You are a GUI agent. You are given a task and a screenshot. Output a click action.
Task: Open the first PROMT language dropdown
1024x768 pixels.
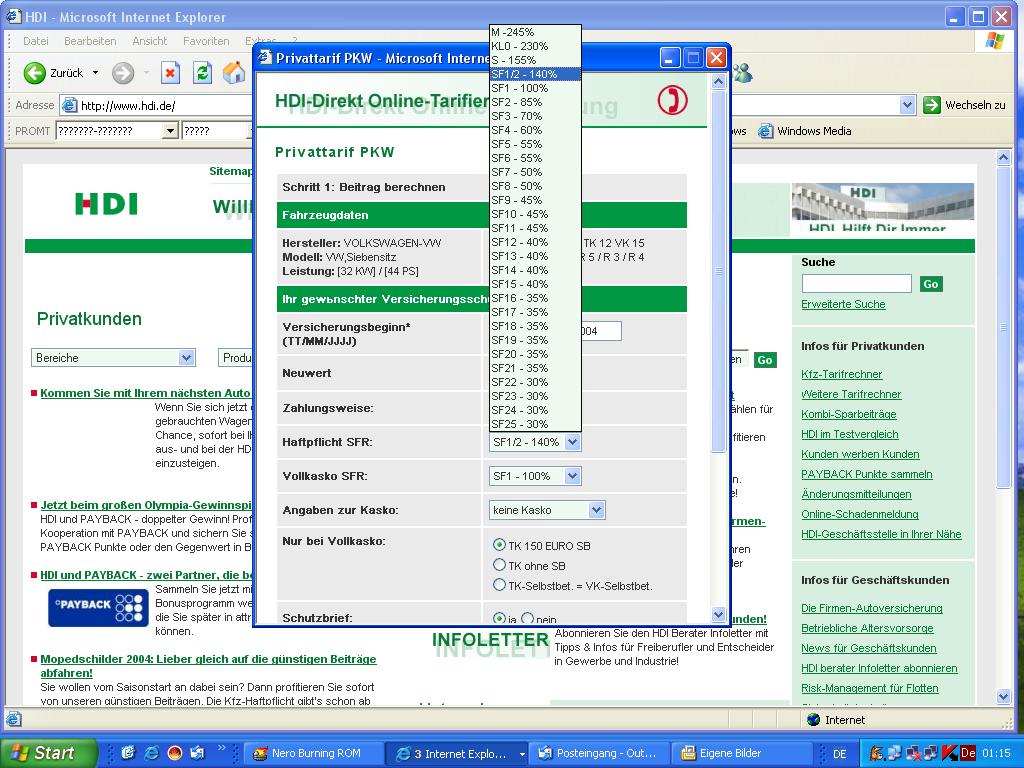tap(170, 131)
